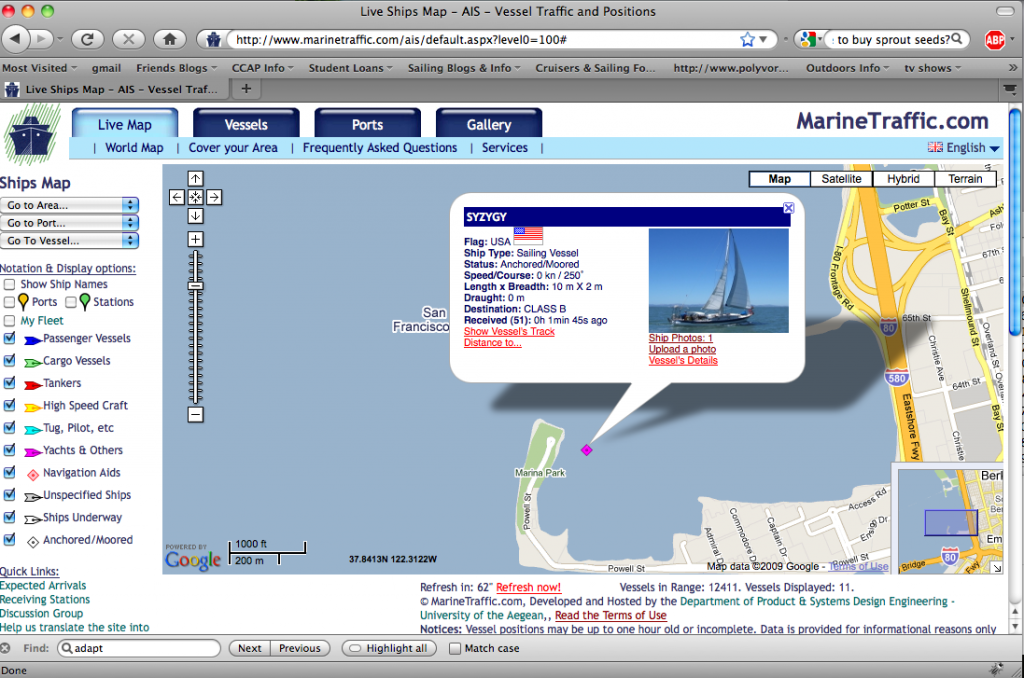1024x678 pixels.
Task: Zoom out the map with the minus button
Action: pyautogui.click(x=195, y=414)
